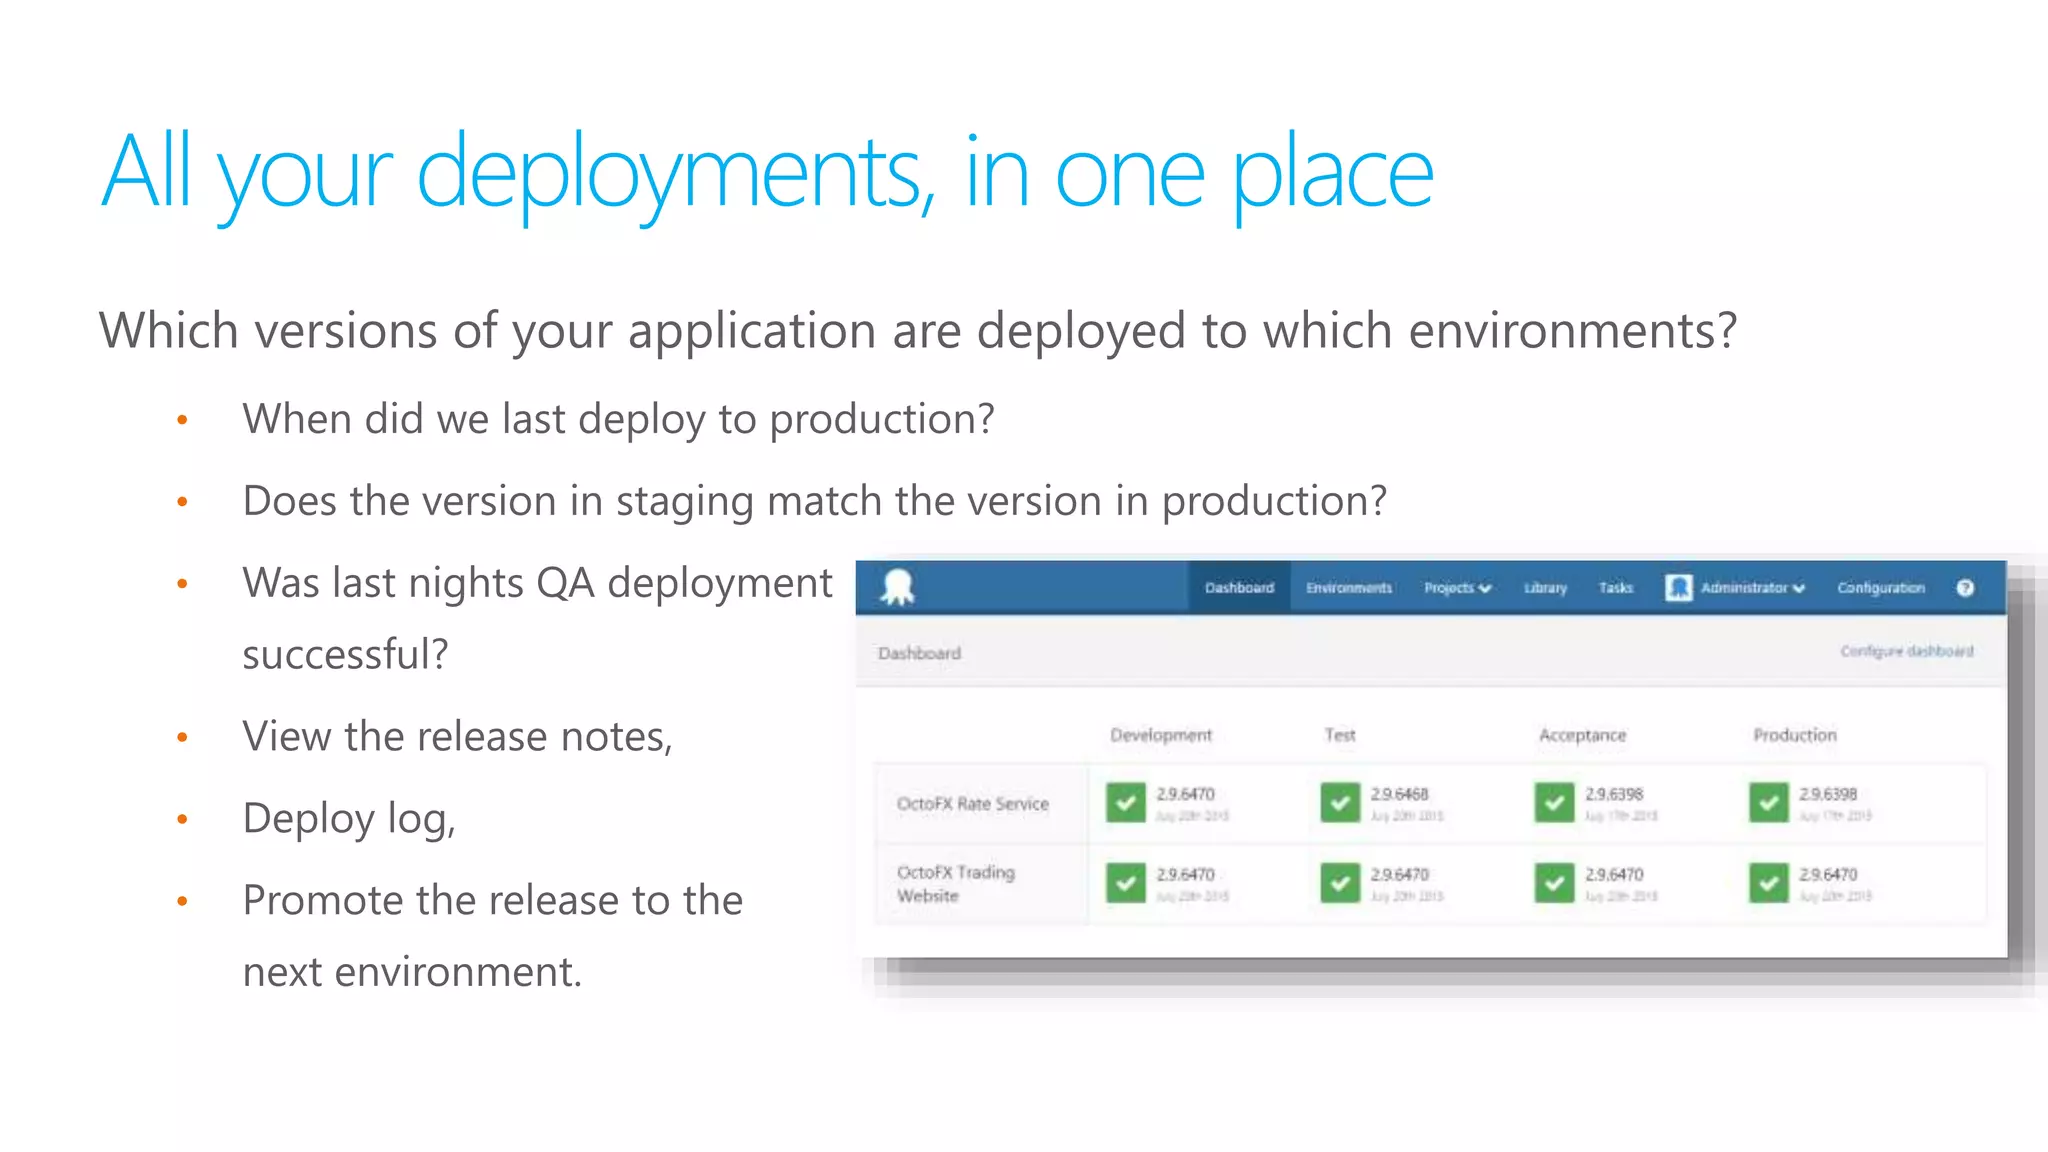2048x1152 pixels.
Task: Click Trading Website Test success checkmark
Action: pos(1339,883)
